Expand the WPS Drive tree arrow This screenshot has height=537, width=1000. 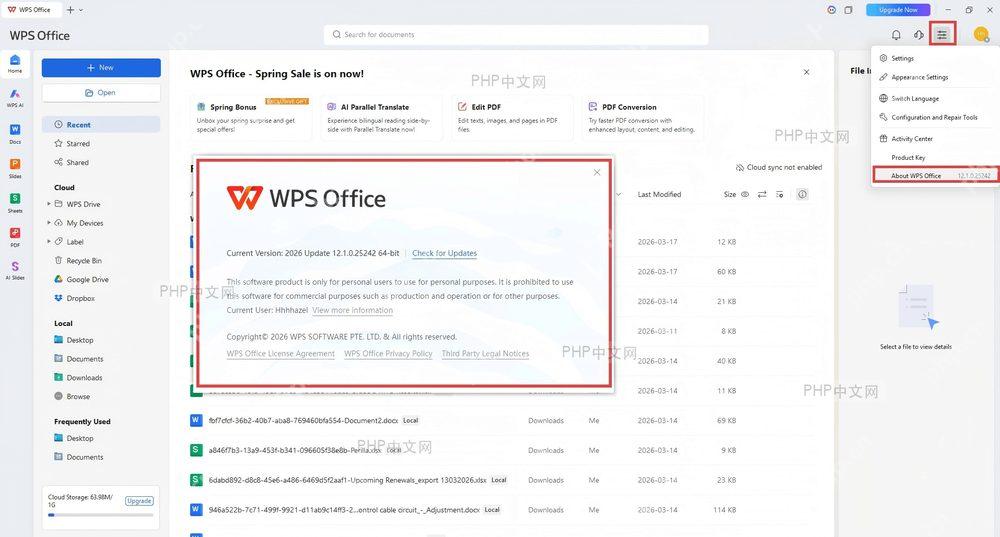48,204
